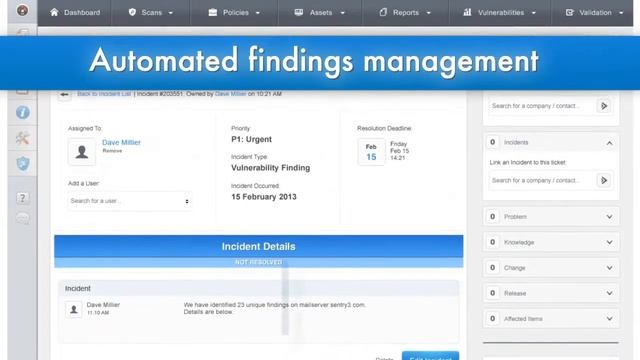Click the assigned user avatar picture
The height and width of the screenshot is (360, 640).
[82, 152]
